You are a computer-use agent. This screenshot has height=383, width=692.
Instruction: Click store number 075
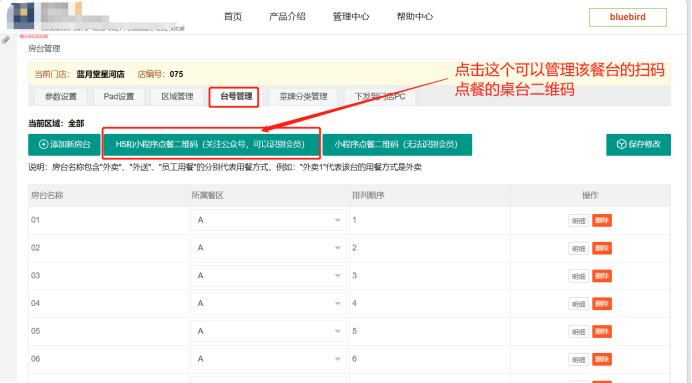176,74
